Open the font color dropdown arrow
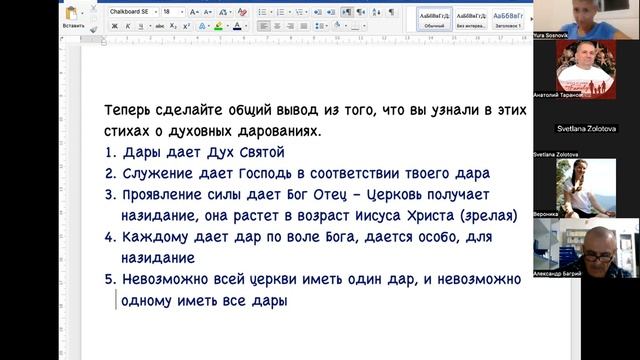The width and height of the screenshot is (640, 360). pyautogui.click(x=246, y=27)
